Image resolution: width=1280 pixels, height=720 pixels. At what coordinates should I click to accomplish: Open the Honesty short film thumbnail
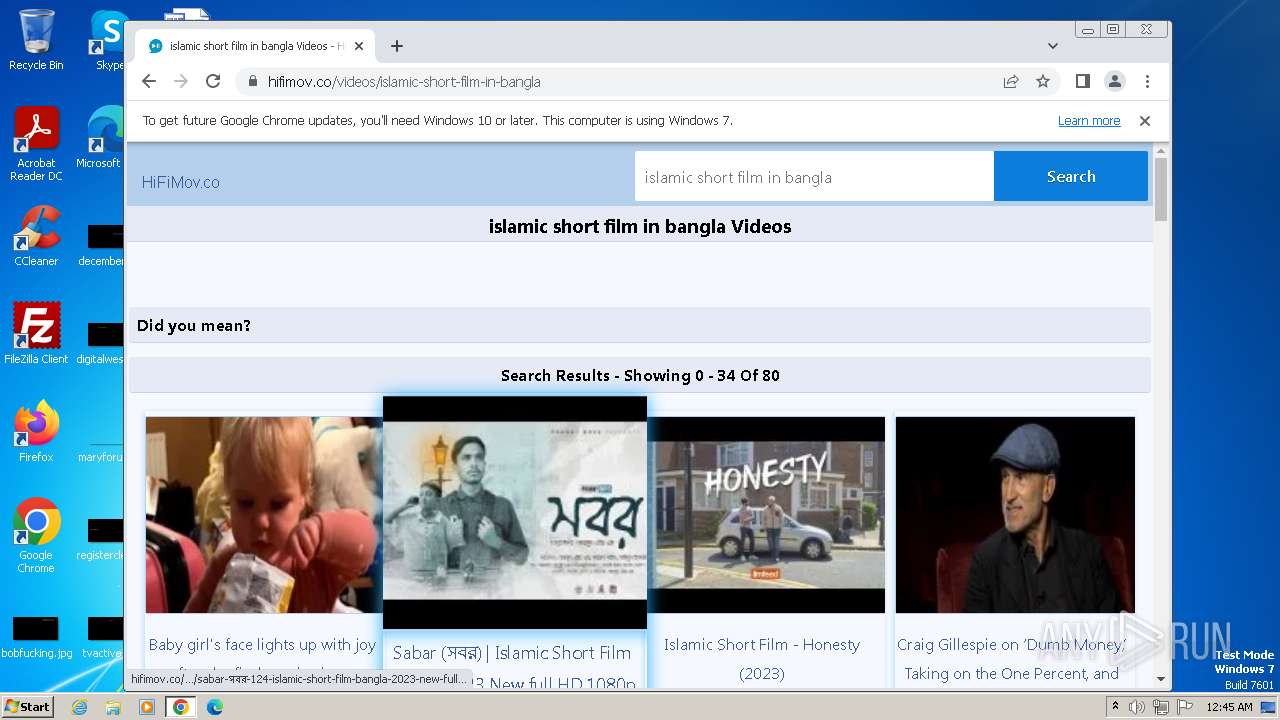pos(766,515)
